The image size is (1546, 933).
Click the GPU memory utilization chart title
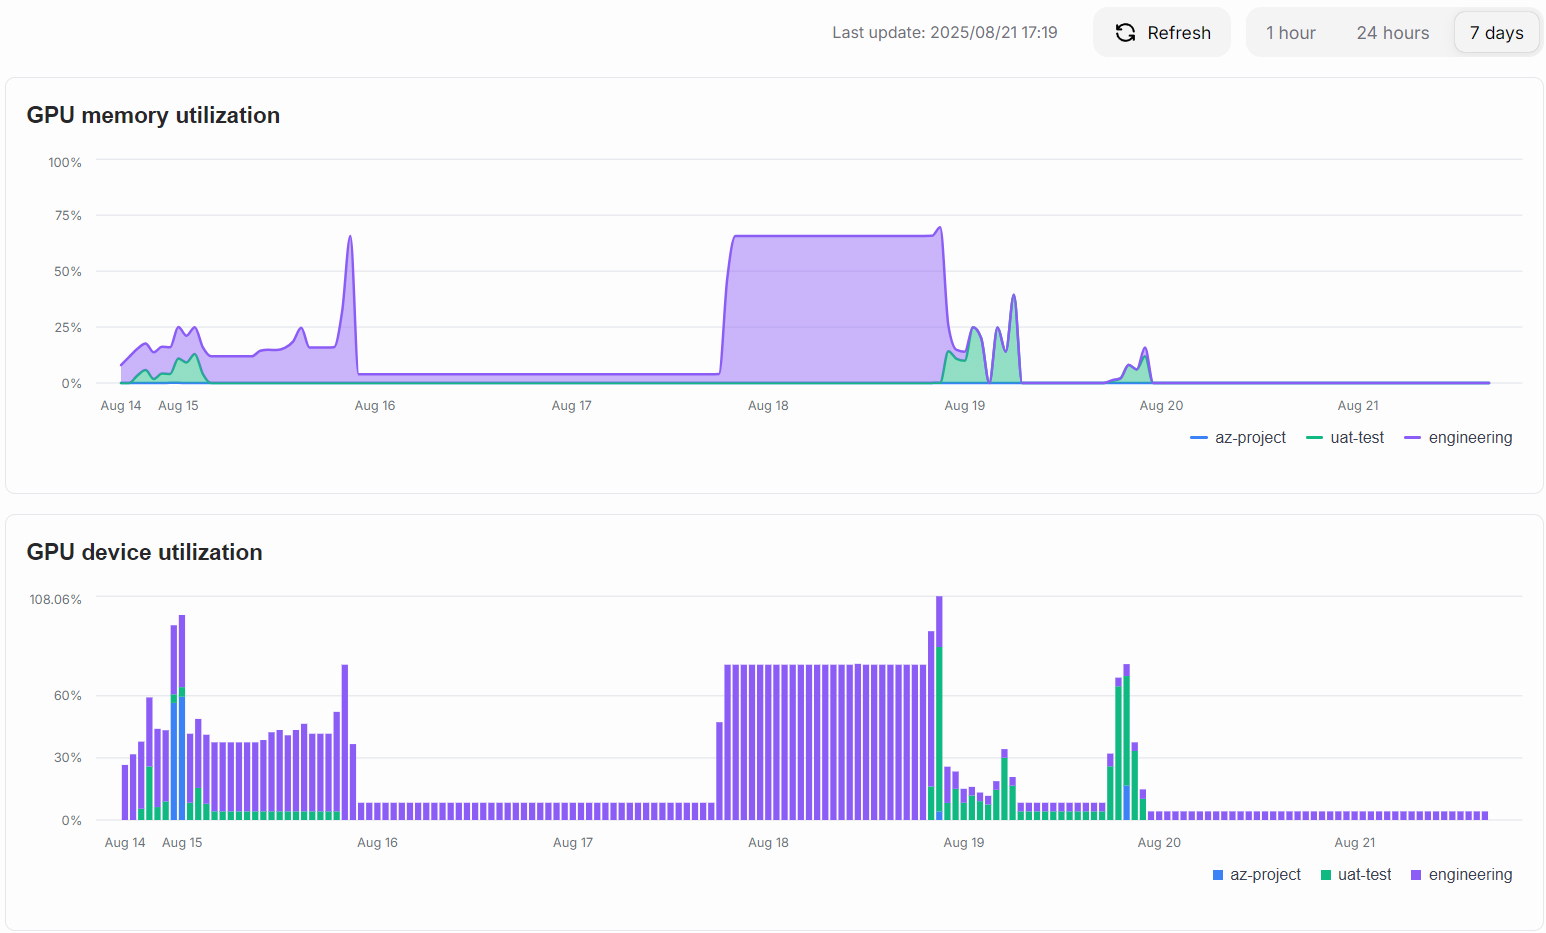coord(153,115)
